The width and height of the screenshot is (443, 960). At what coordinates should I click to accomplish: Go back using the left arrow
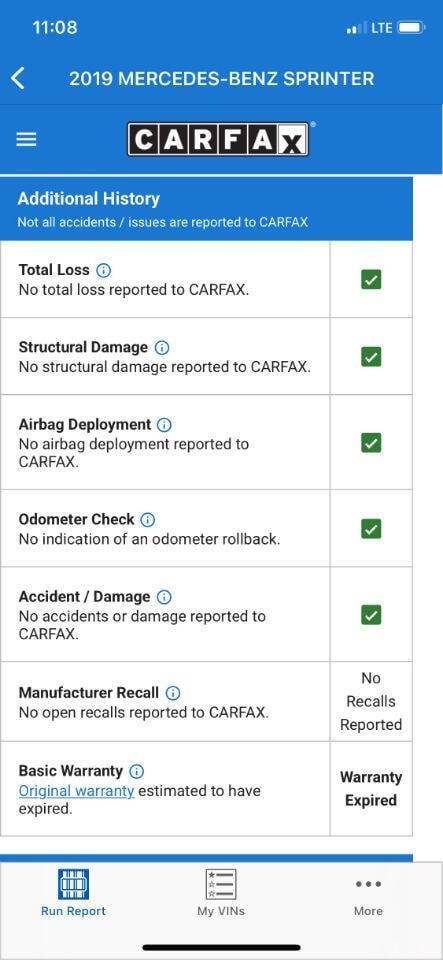(18, 79)
